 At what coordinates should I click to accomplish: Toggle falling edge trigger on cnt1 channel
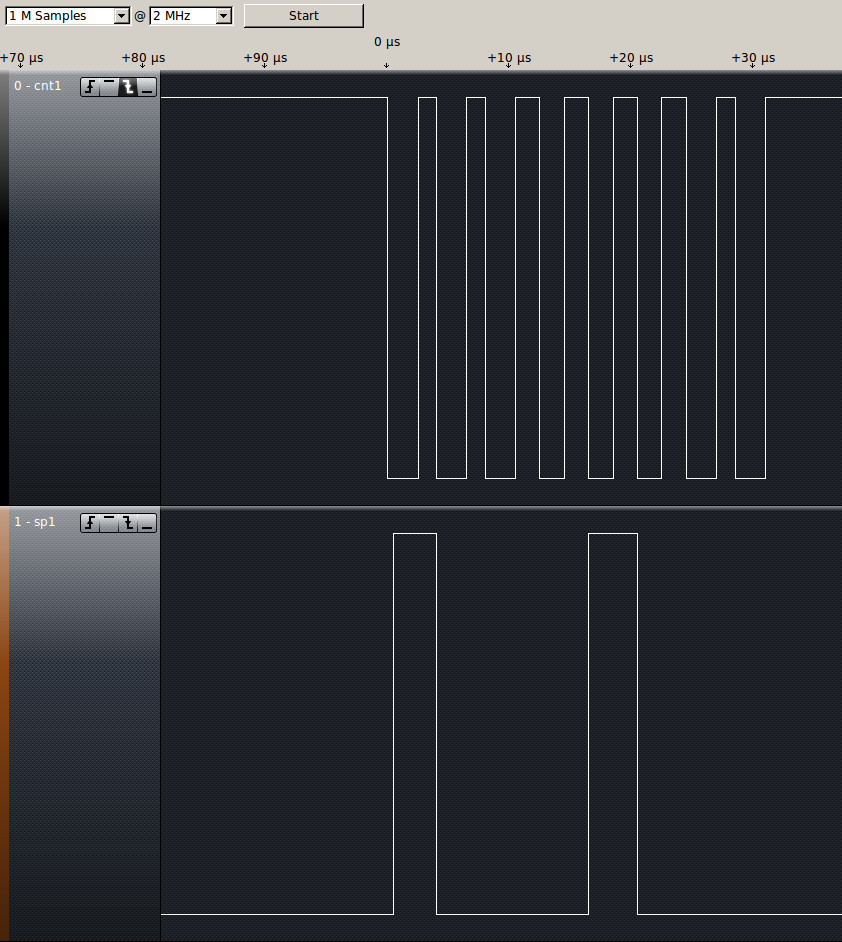click(128, 87)
